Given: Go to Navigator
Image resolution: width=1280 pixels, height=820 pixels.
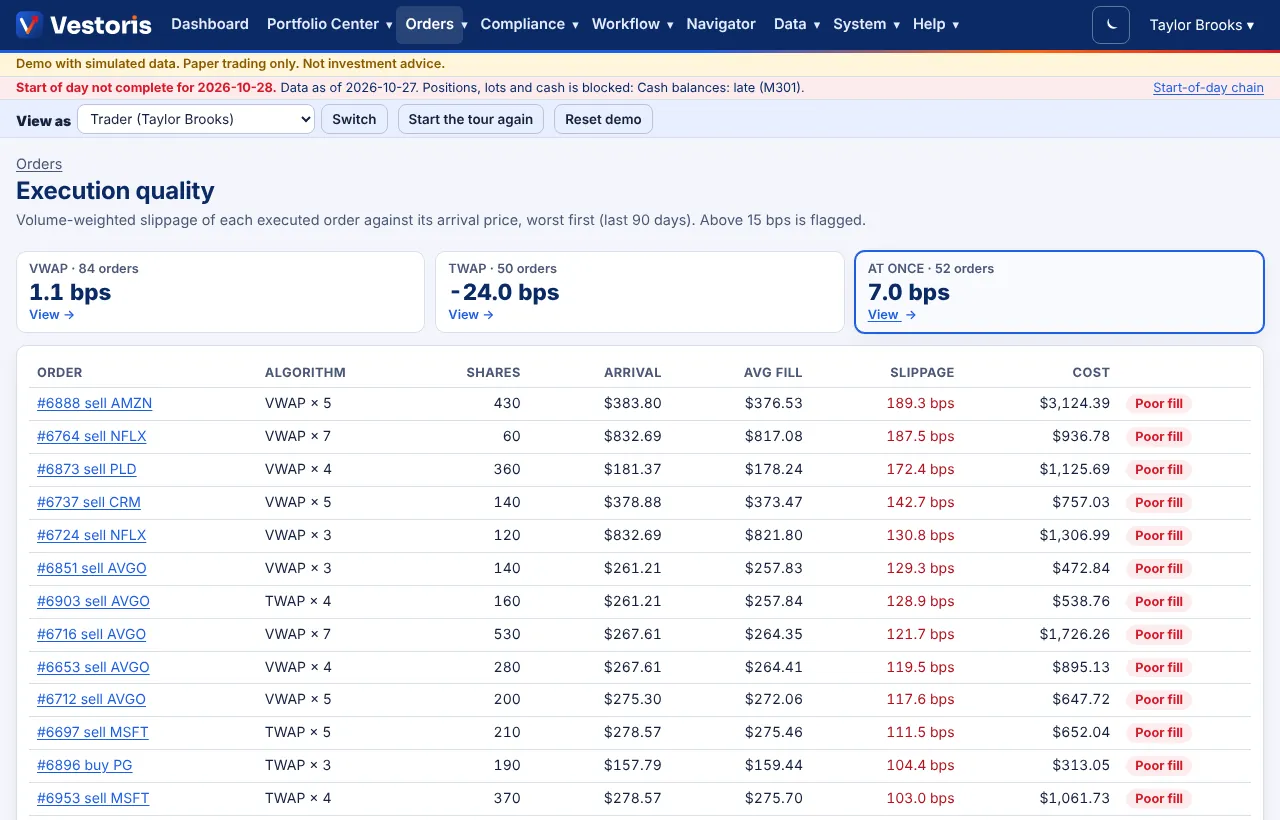Looking at the screenshot, I should (x=721, y=24).
